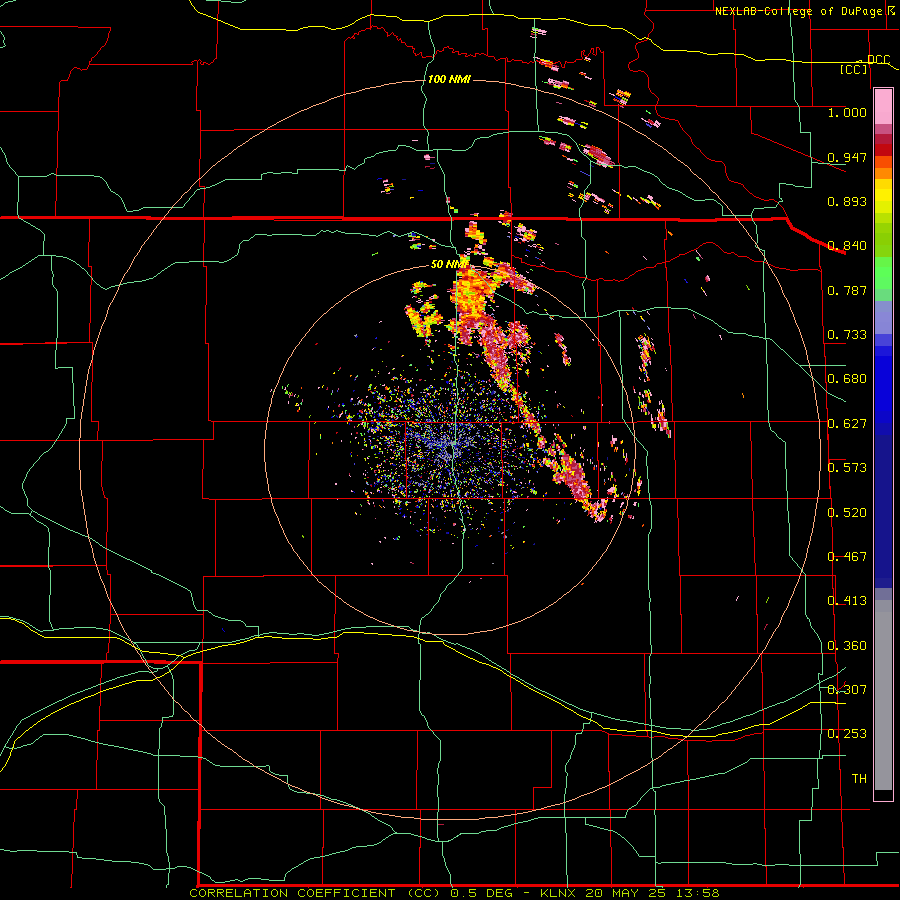900x900 pixels.
Task: Click the 0.573 color scale value
Action: click(x=847, y=468)
